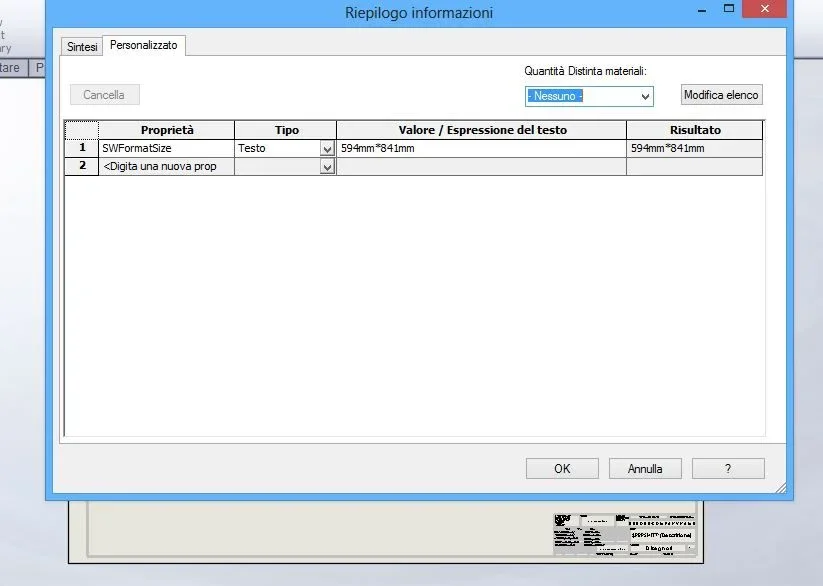The width and height of the screenshot is (823, 586).
Task: Select the SWFormatSize property cell
Action: tap(166, 148)
